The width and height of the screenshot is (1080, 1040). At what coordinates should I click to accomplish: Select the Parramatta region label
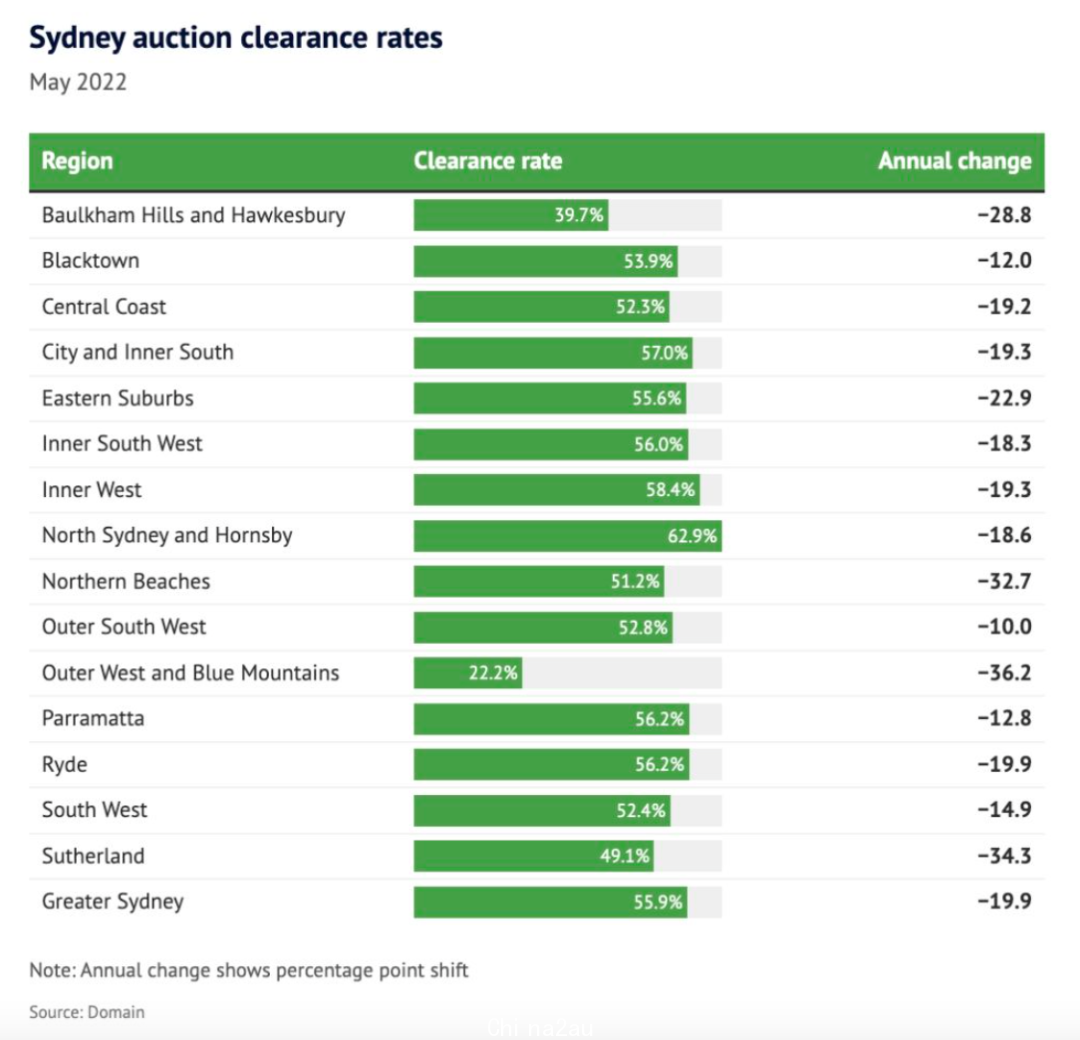(93, 718)
